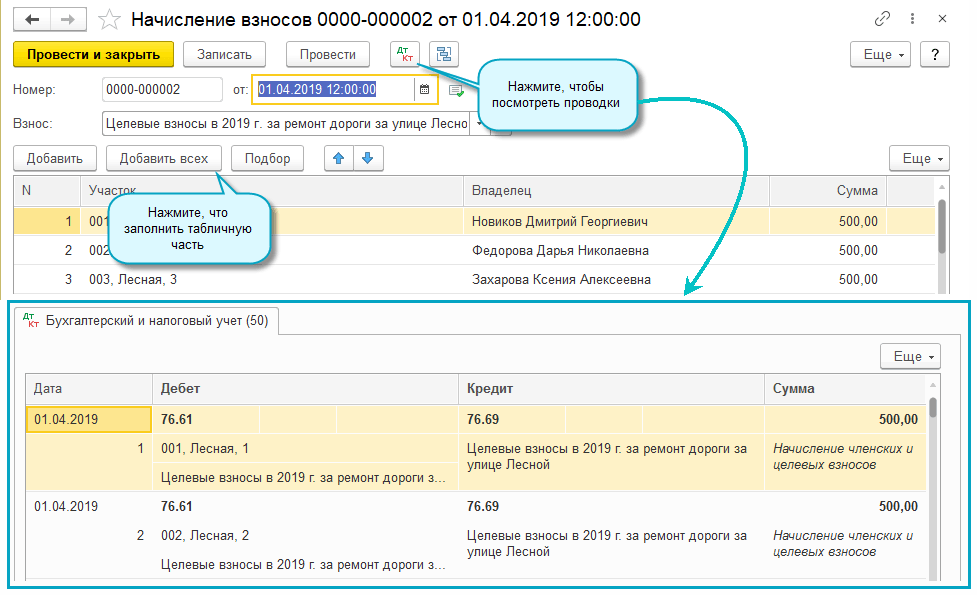Image resolution: width=977 pixels, height=595 pixels.
Task: Select row with Федорова Дарья Николаевна
Action: click(x=560, y=250)
